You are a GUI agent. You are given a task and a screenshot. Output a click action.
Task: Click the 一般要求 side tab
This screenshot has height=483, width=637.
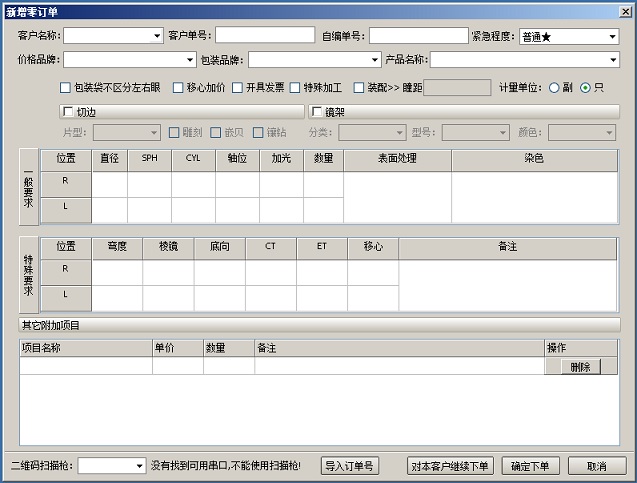[x=28, y=187]
